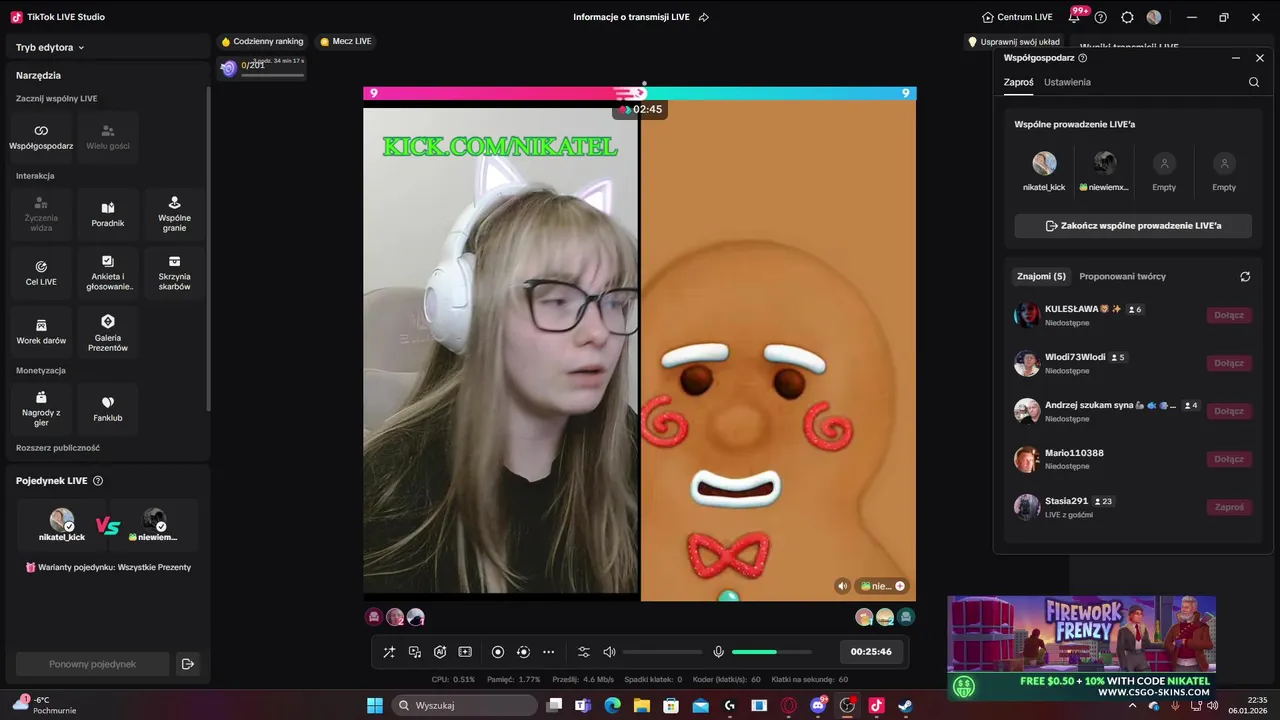Click Zakończ wspólne prowadzenie LIVE'a button
The height and width of the screenshot is (720, 1280).
(1133, 226)
